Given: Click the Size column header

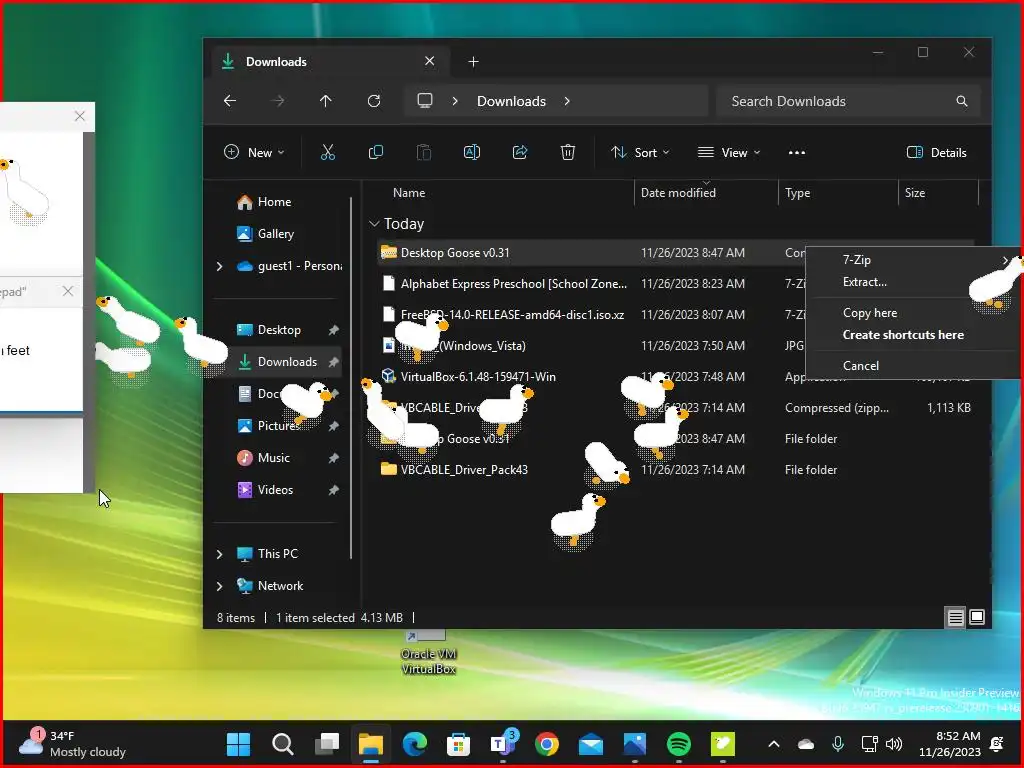Looking at the screenshot, I should tap(914, 193).
